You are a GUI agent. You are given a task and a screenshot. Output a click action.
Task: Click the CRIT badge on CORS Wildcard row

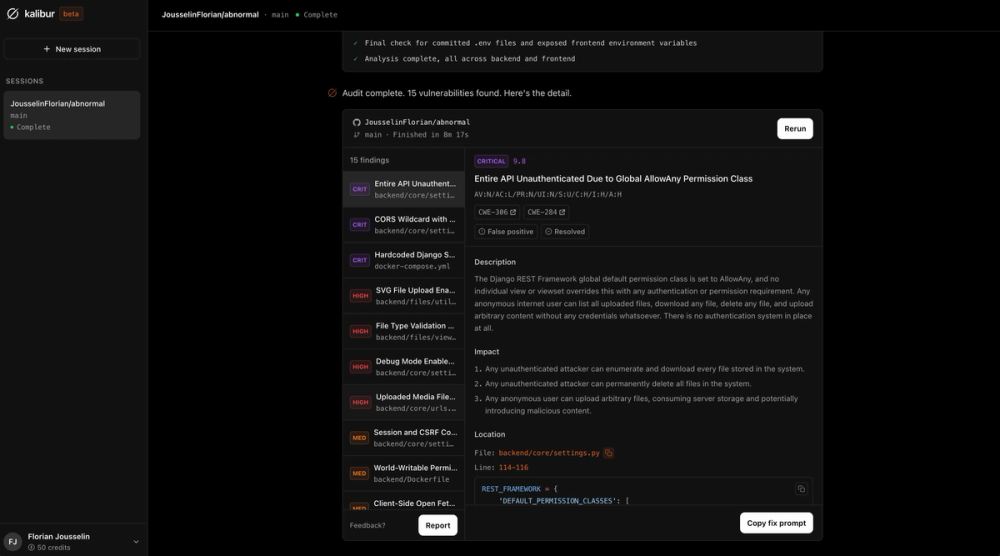[360, 224]
